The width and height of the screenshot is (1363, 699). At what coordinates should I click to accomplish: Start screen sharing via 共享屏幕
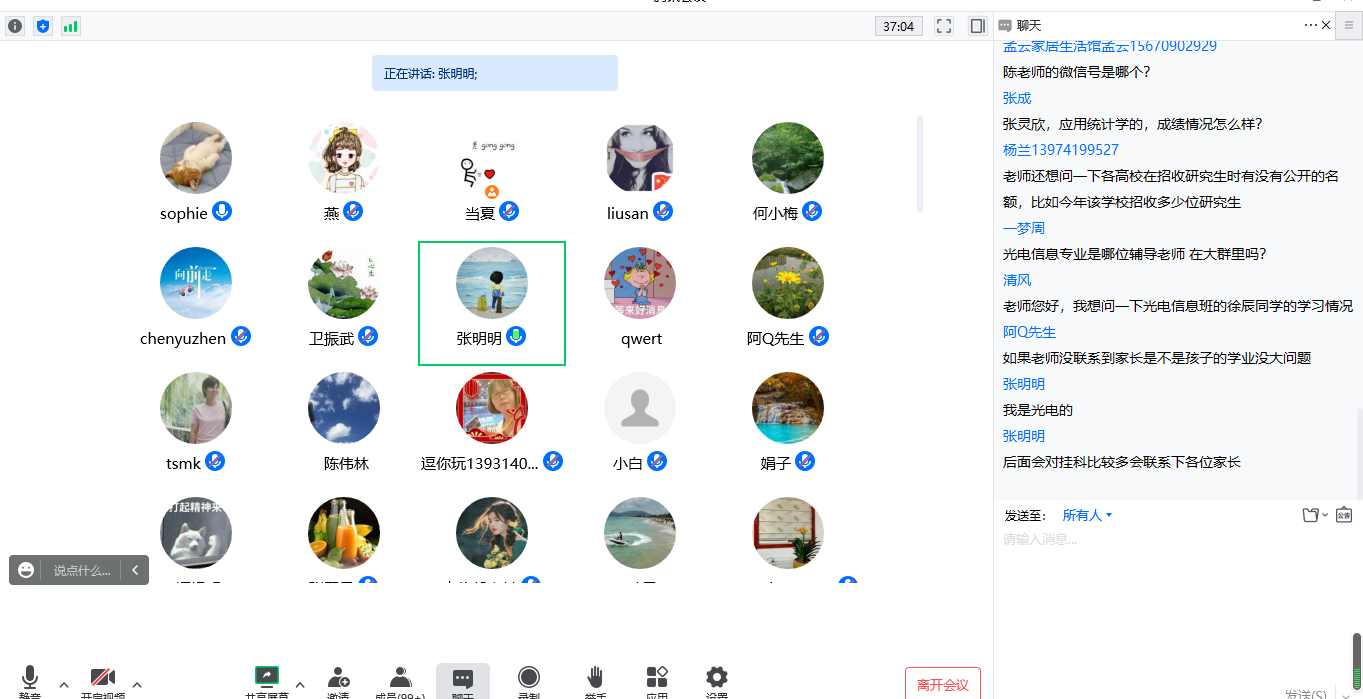pyautogui.click(x=266, y=678)
